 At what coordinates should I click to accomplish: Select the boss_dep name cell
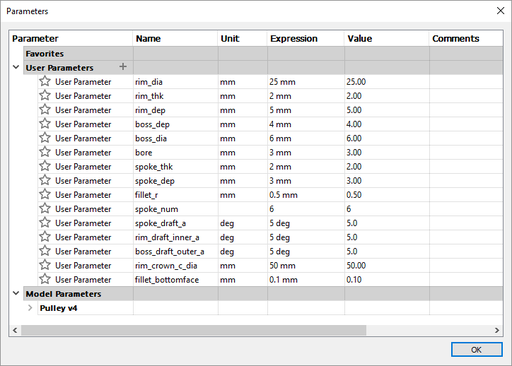(176, 124)
